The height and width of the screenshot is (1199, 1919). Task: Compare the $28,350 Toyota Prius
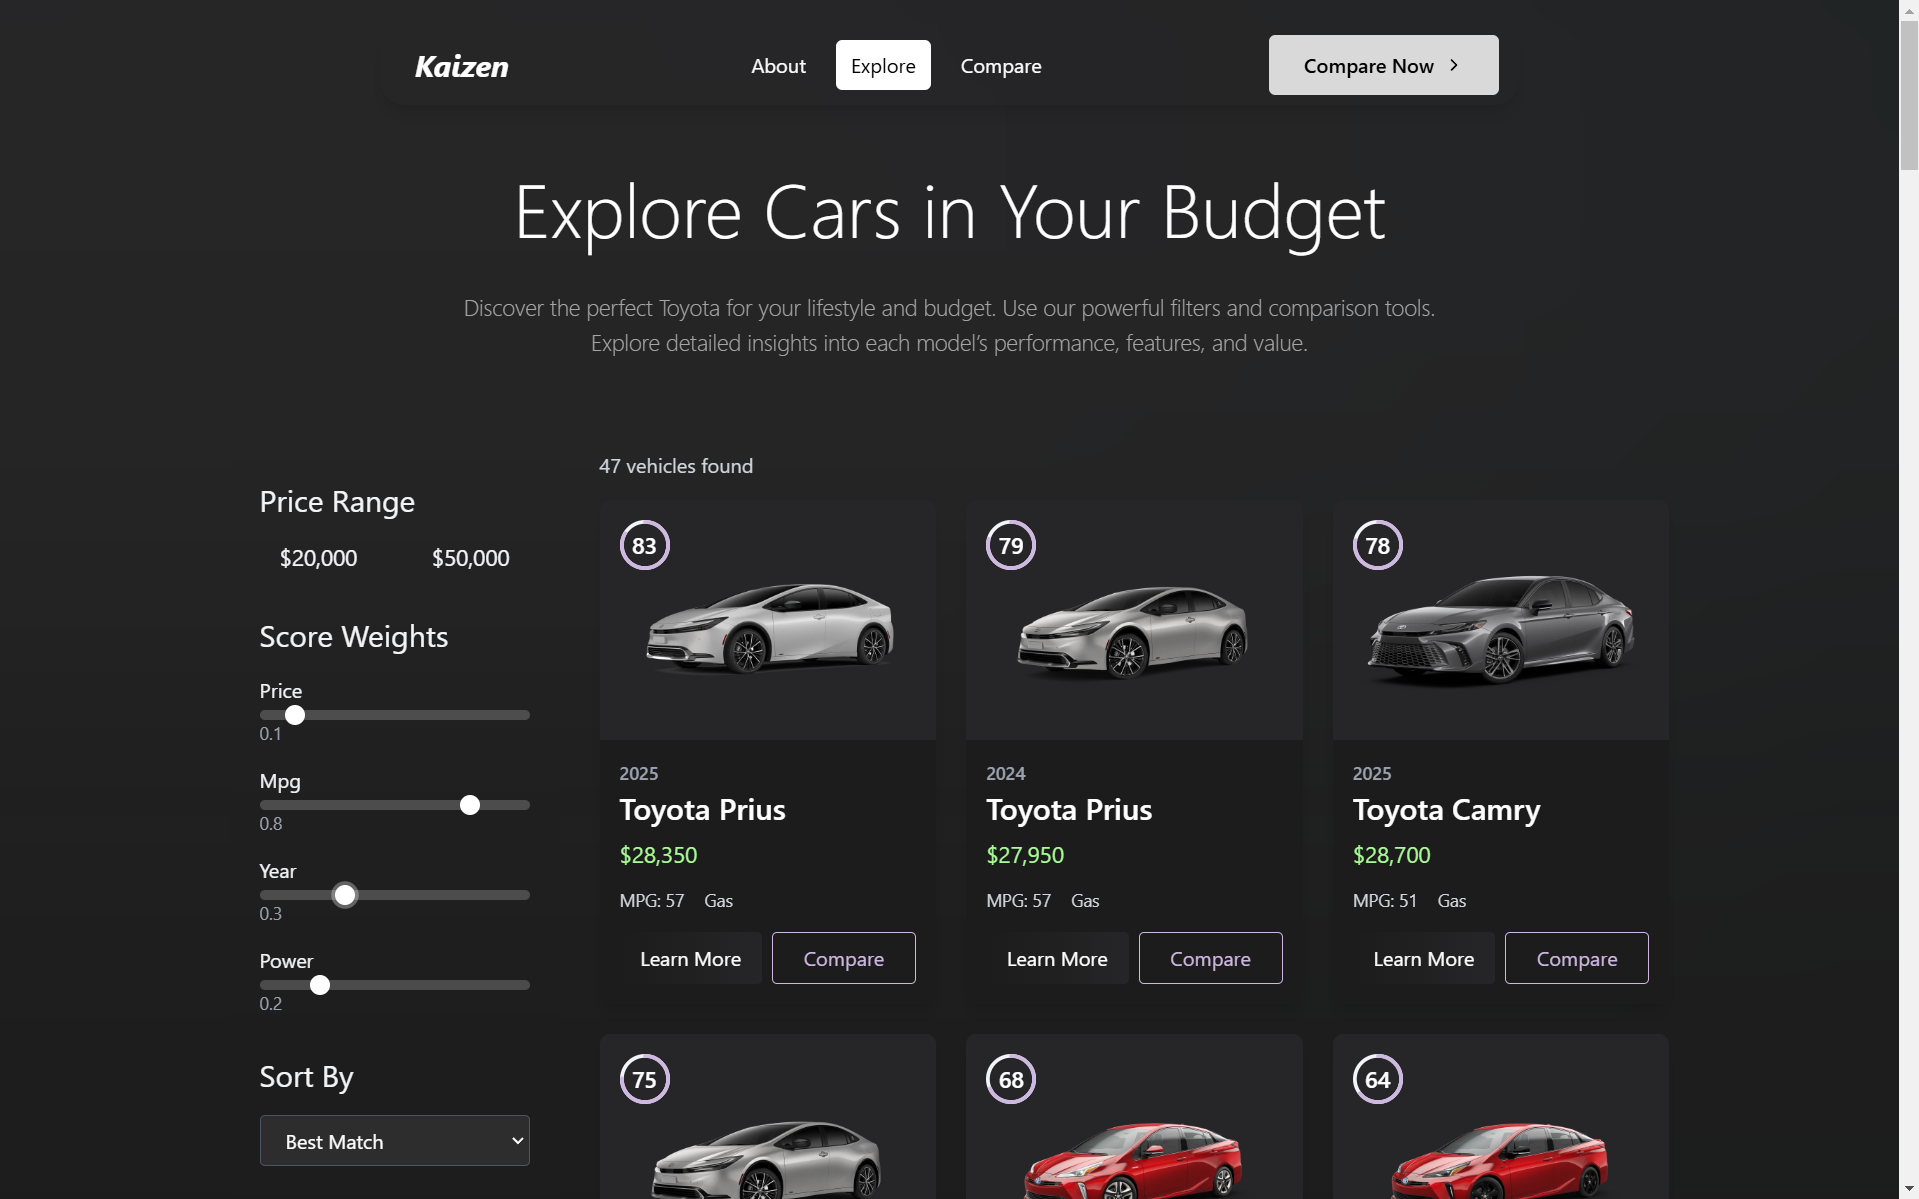pyautogui.click(x=843, y=959)
